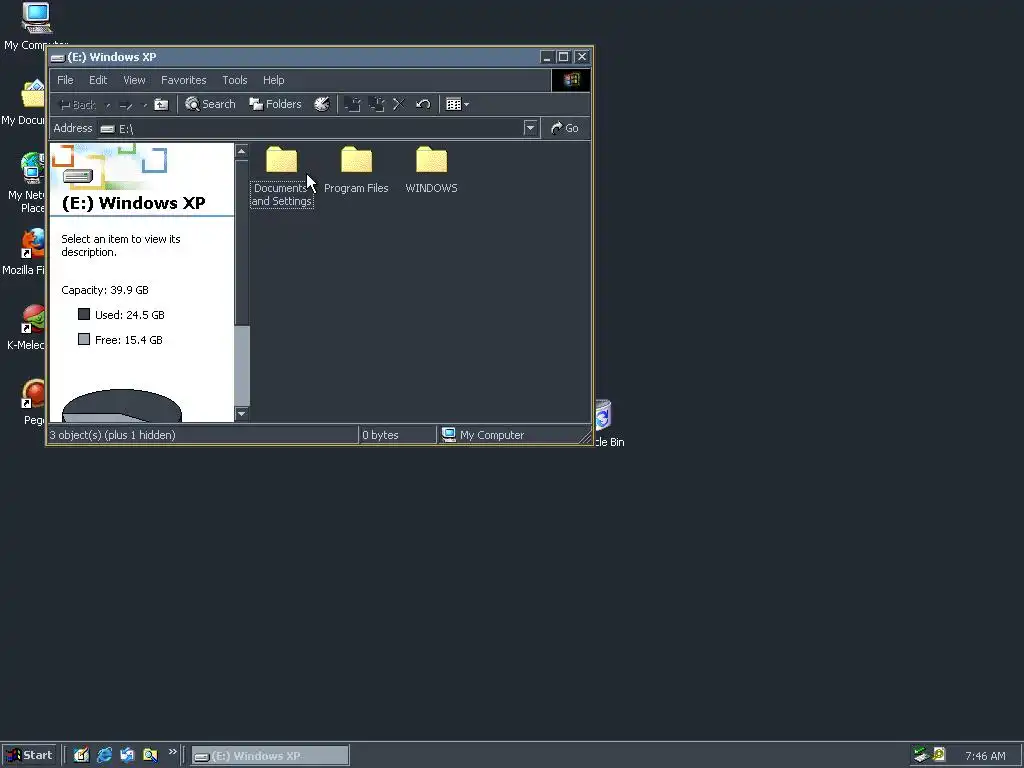This screenshot has width=1024, height=768.
Task: Click the Move To toolbar icon
Action: [x=353, y=104]
